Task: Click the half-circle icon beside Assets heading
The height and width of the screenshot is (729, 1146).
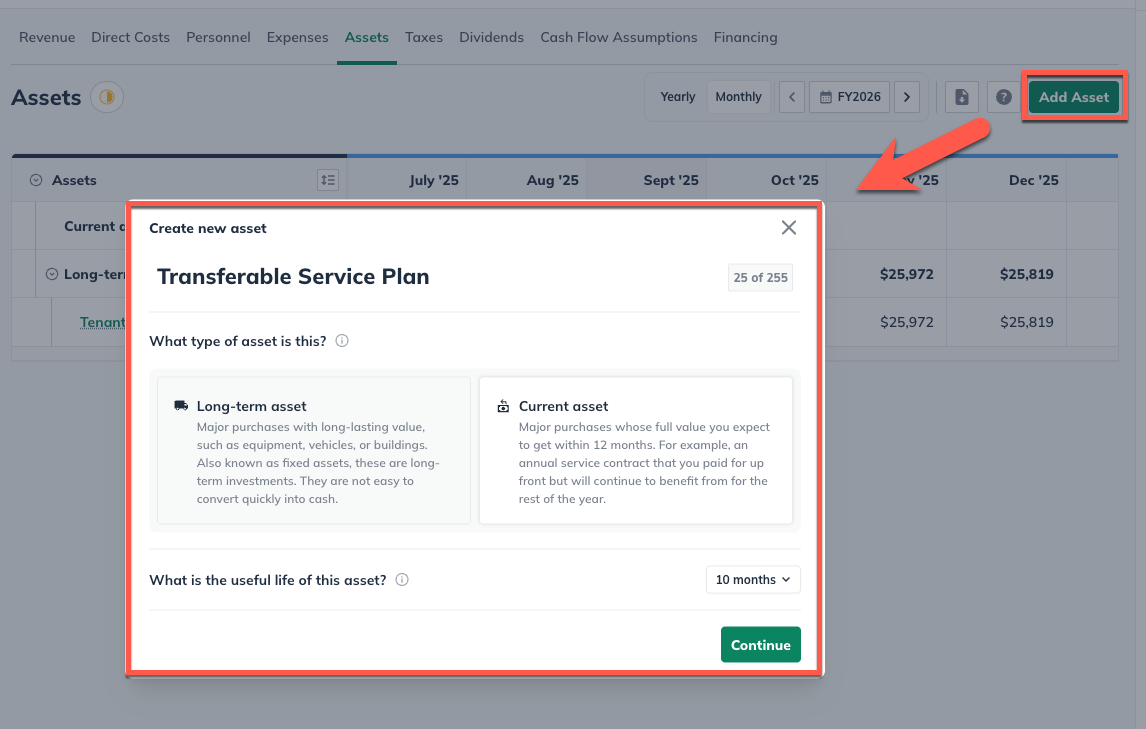Action: coord(106,97)
